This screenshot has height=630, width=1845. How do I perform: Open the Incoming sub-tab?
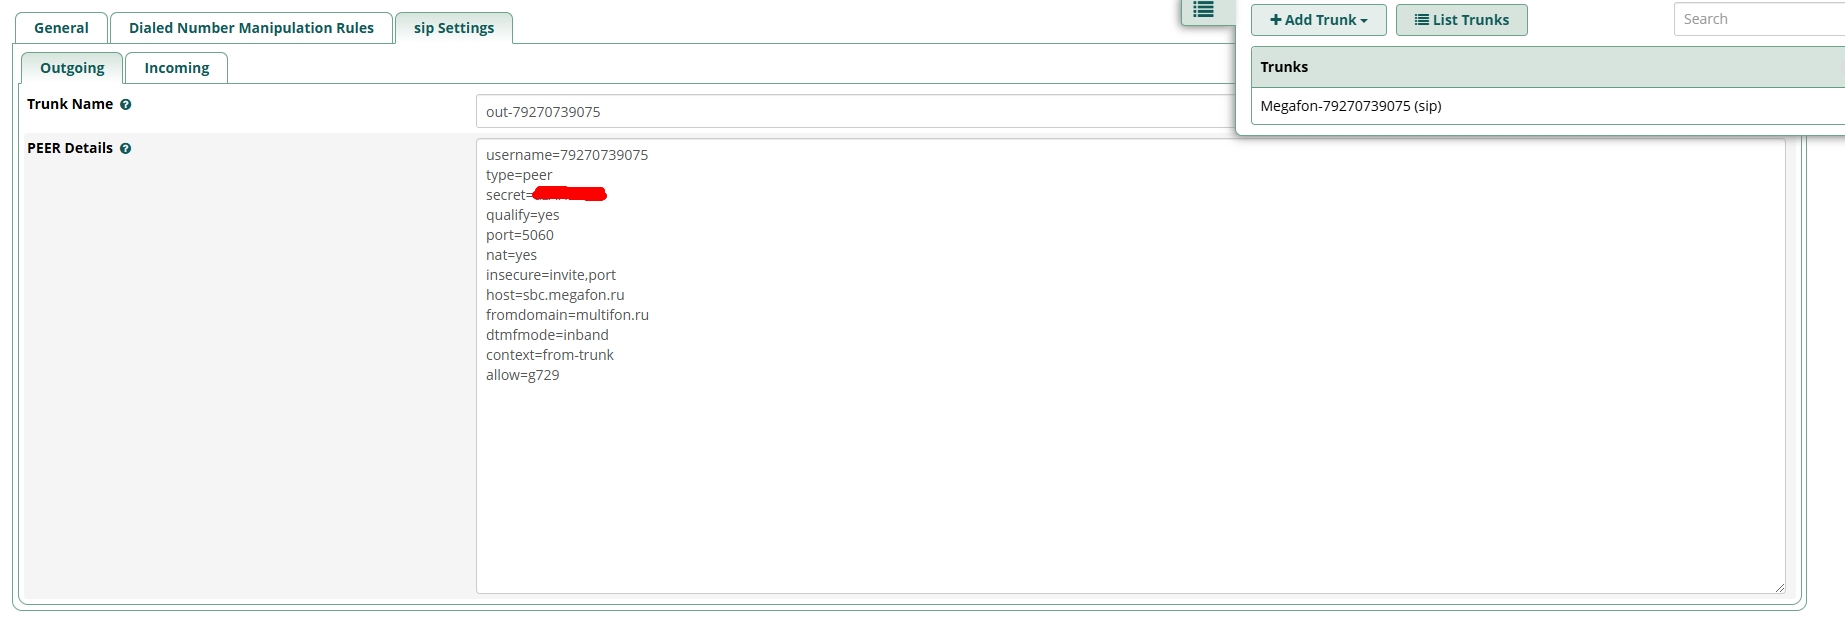point(177,68)
